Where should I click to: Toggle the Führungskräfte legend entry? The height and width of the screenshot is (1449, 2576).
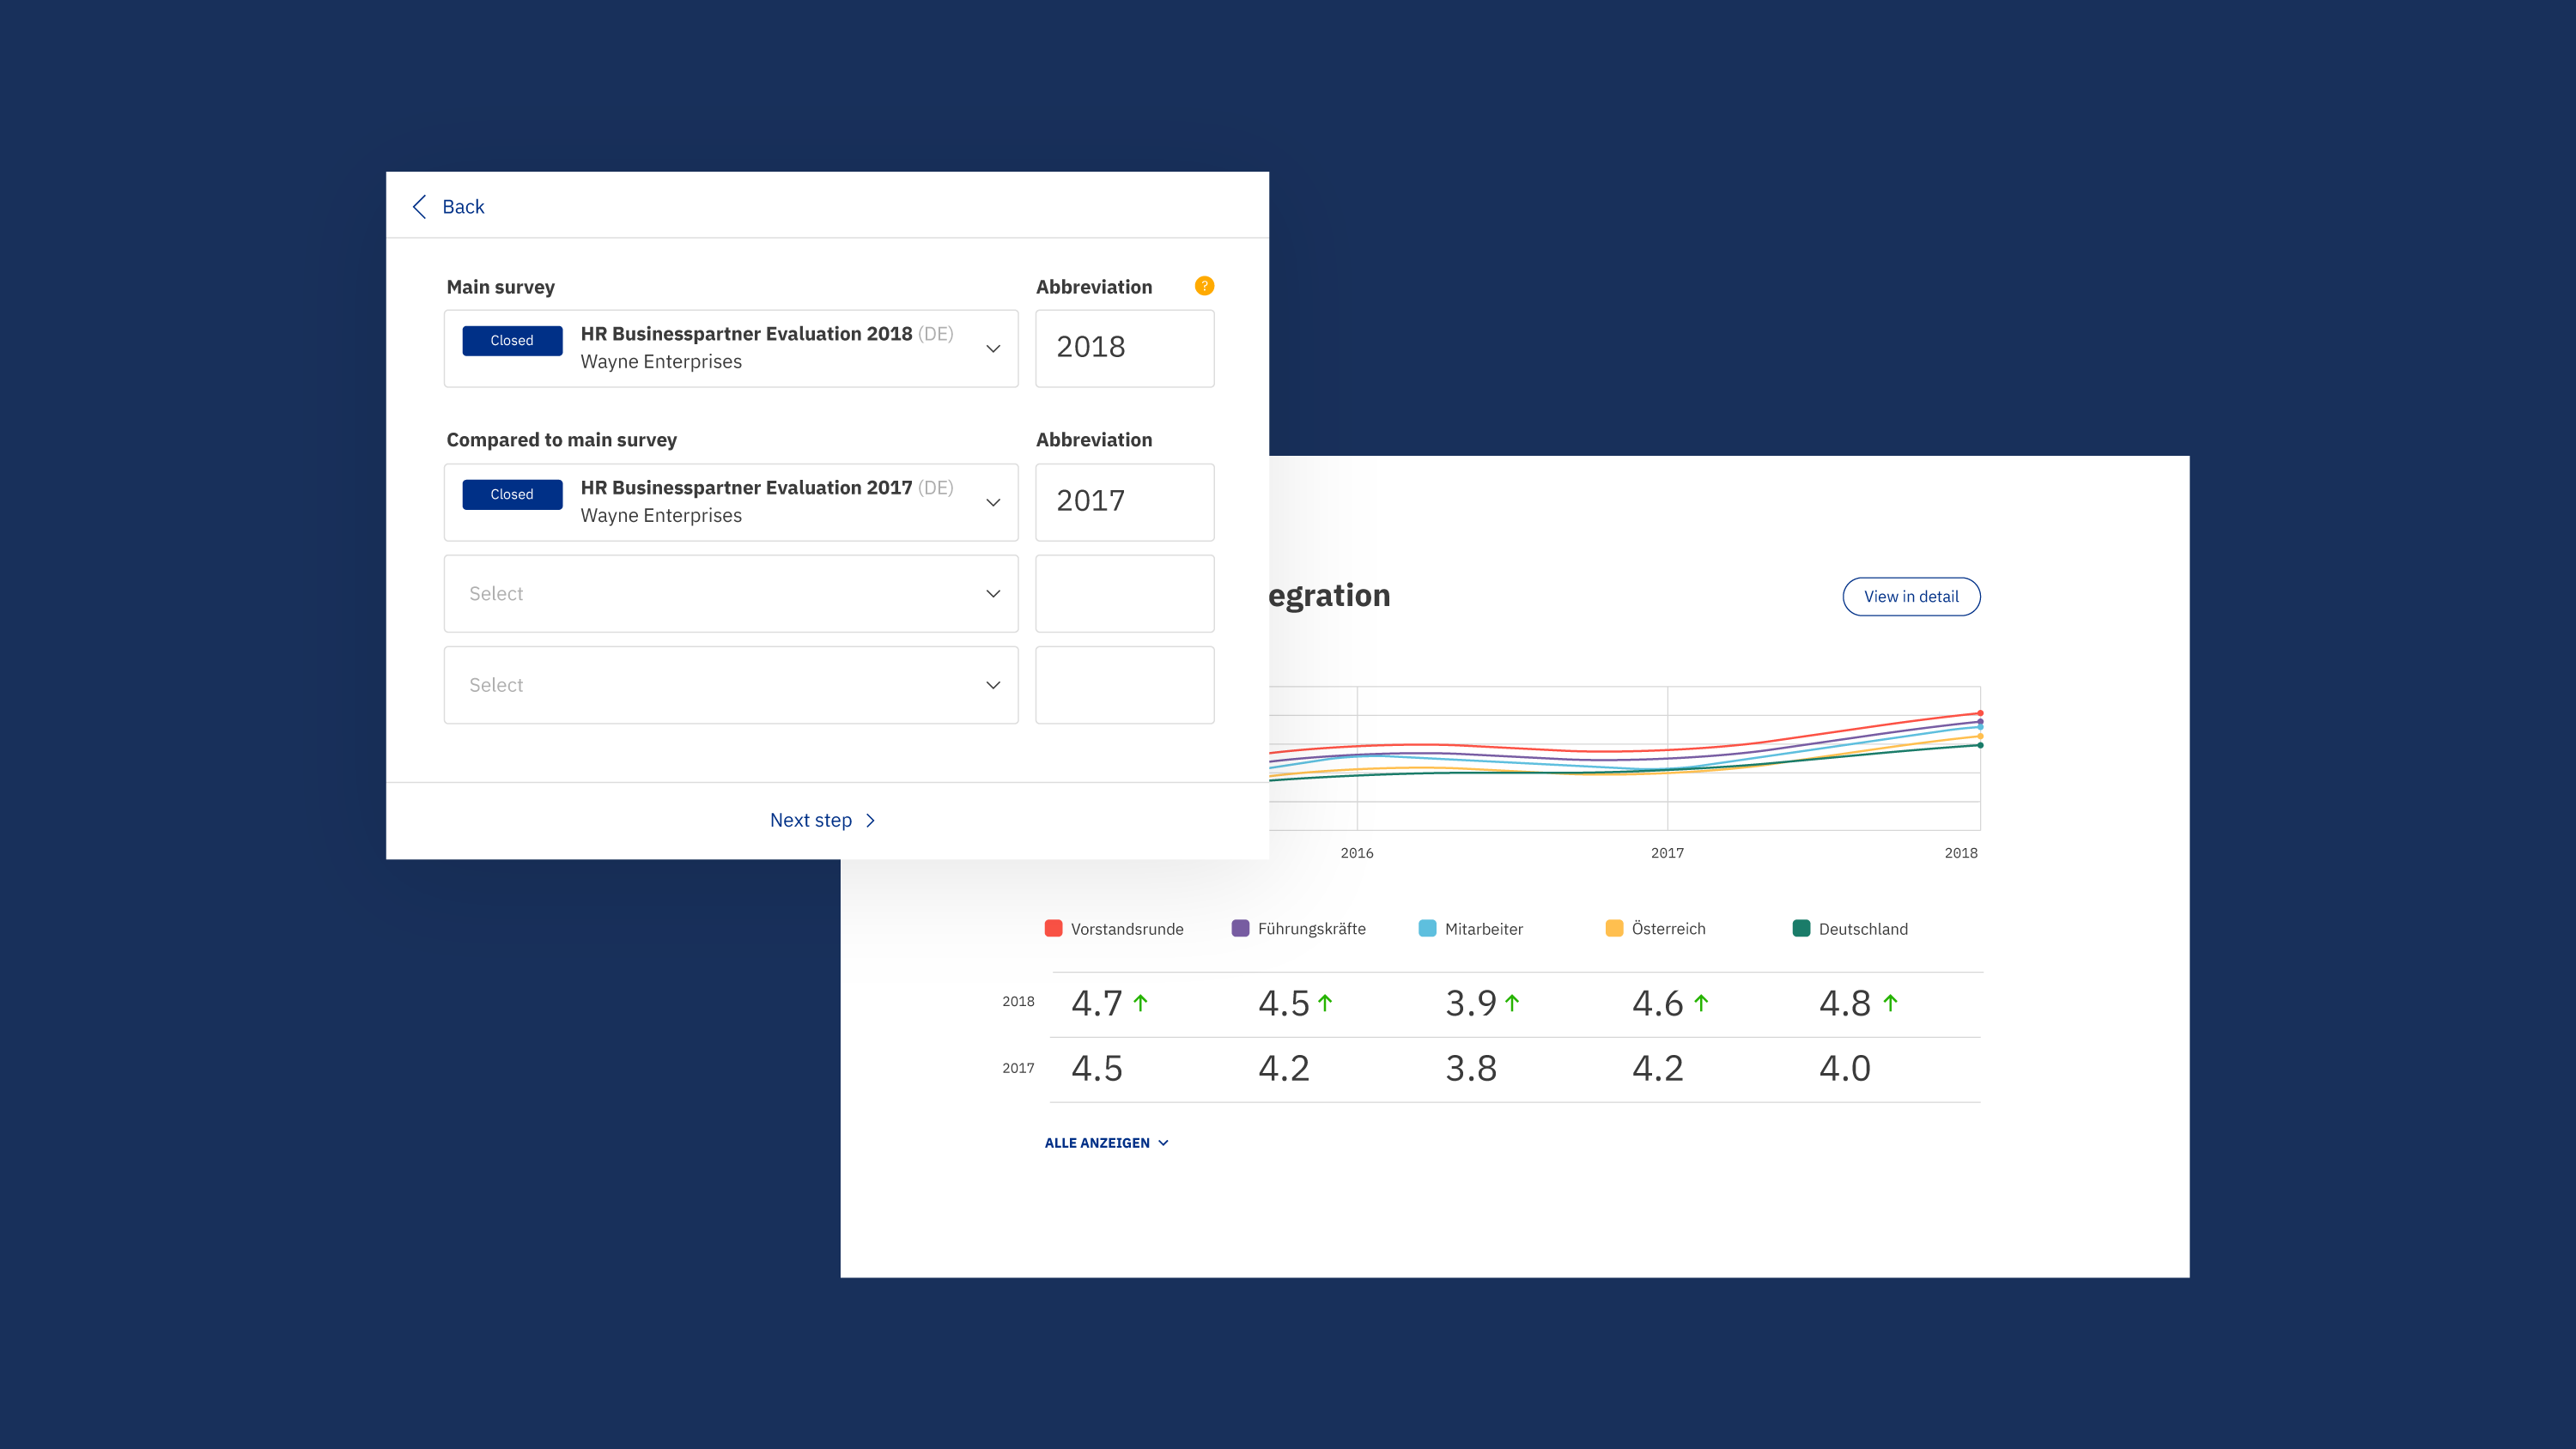1298,929
